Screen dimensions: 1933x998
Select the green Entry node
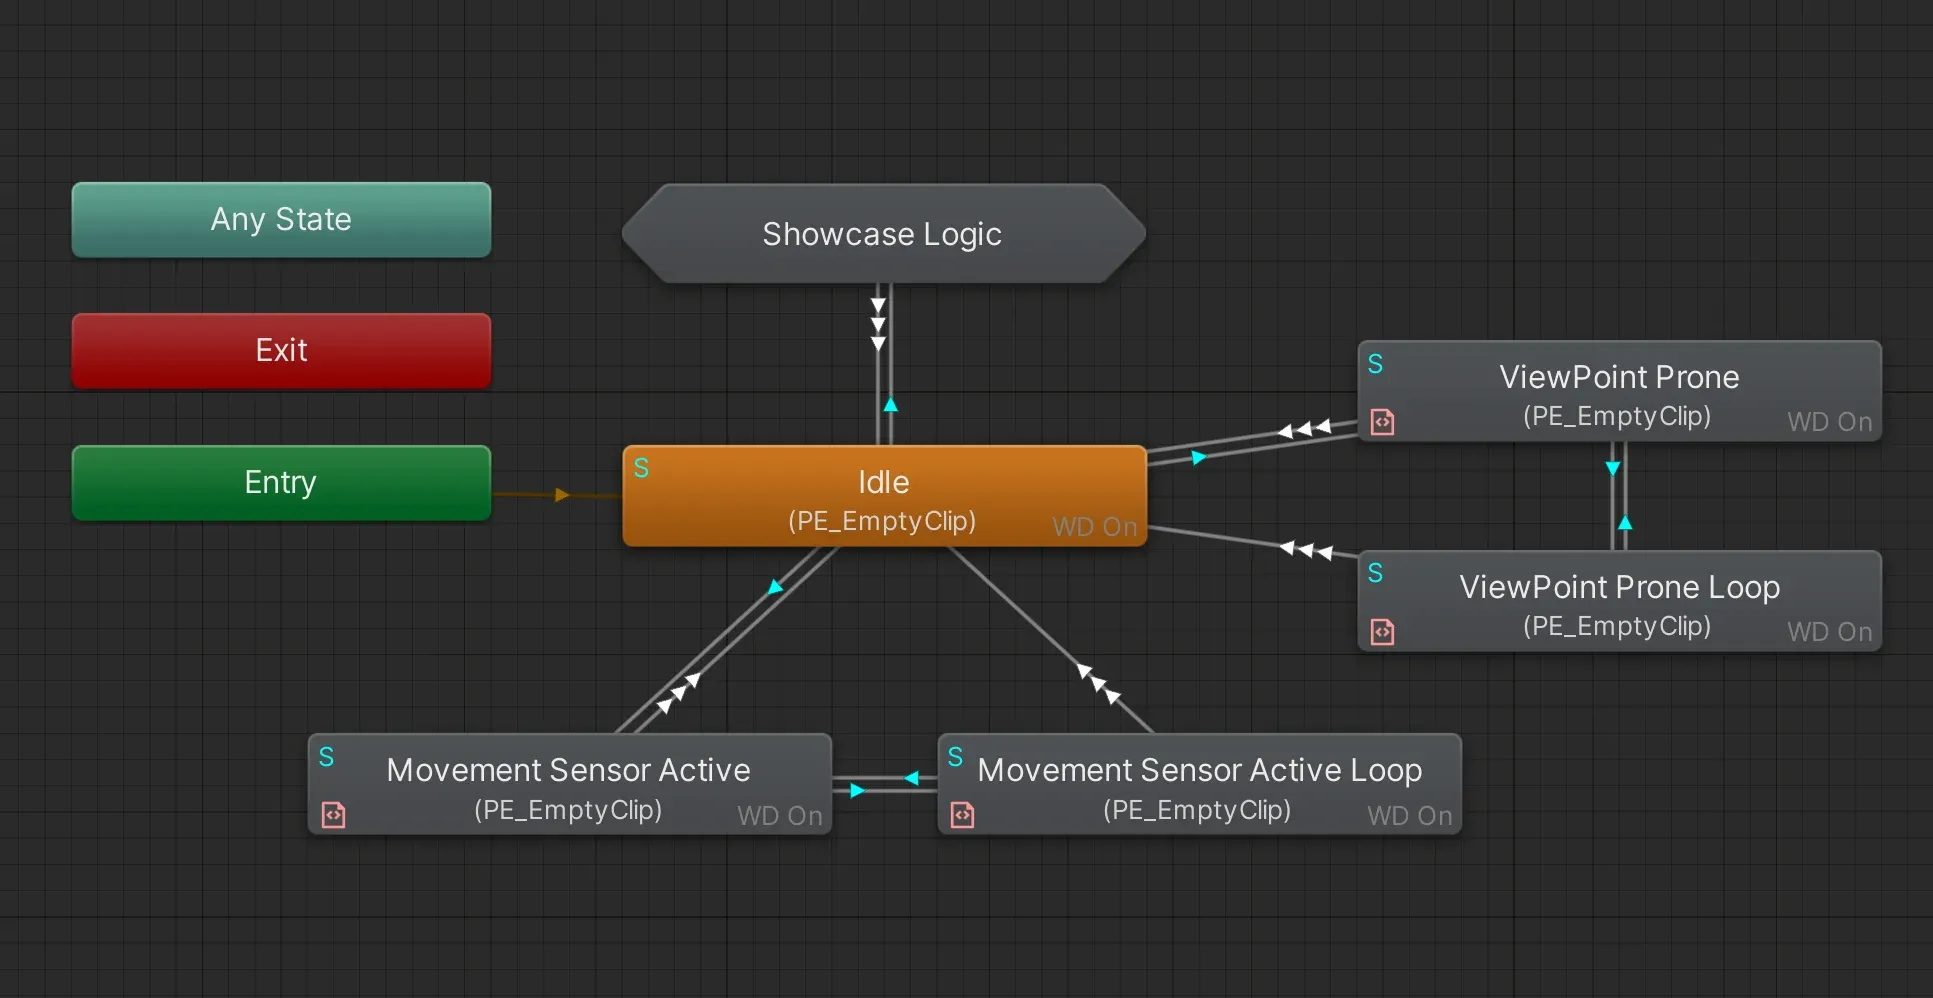(x=281, y=483)
